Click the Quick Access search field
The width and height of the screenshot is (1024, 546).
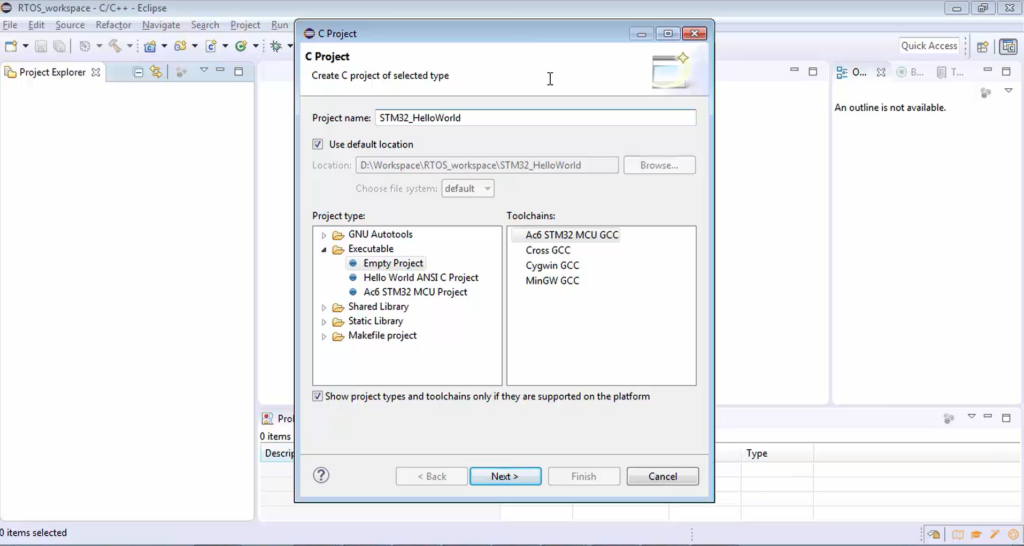tap(929, 46)
